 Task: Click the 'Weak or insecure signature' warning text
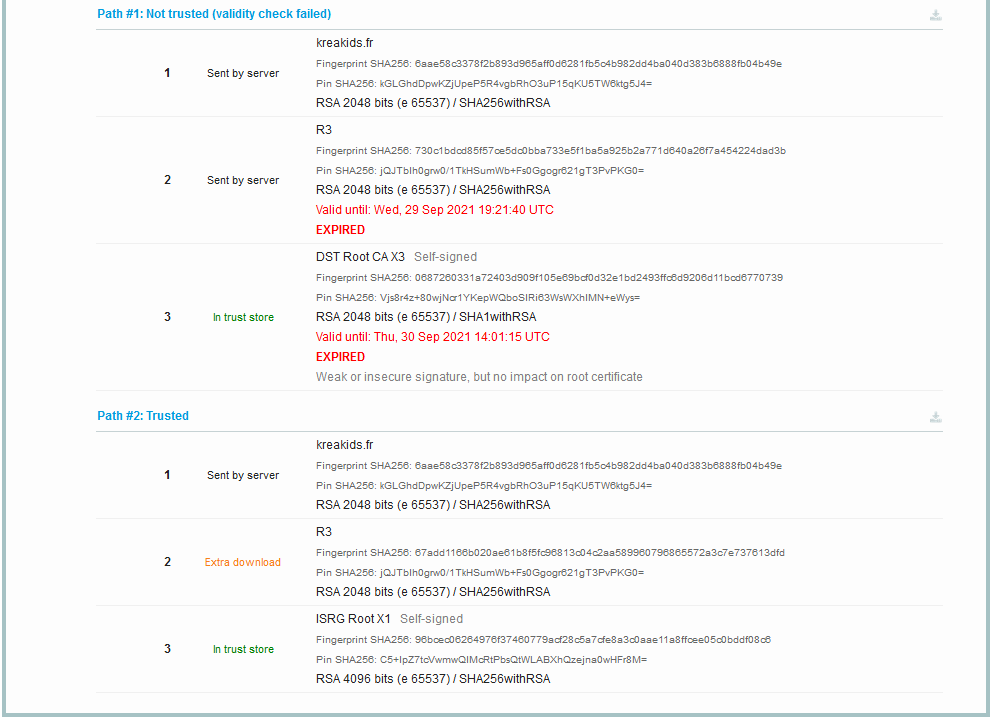pos(479,377)
